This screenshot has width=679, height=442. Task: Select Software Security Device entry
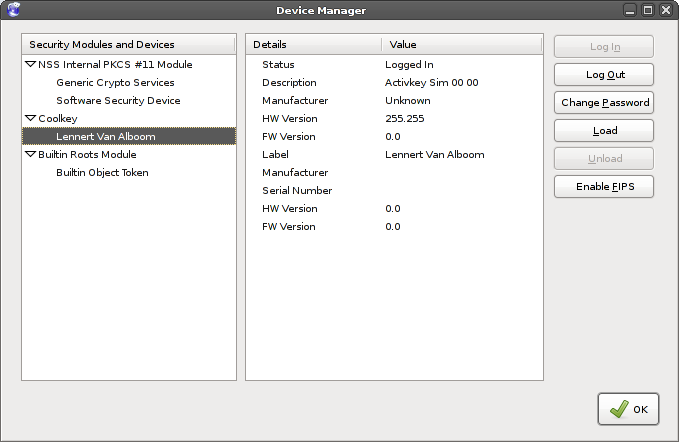[x=118, y=101]
